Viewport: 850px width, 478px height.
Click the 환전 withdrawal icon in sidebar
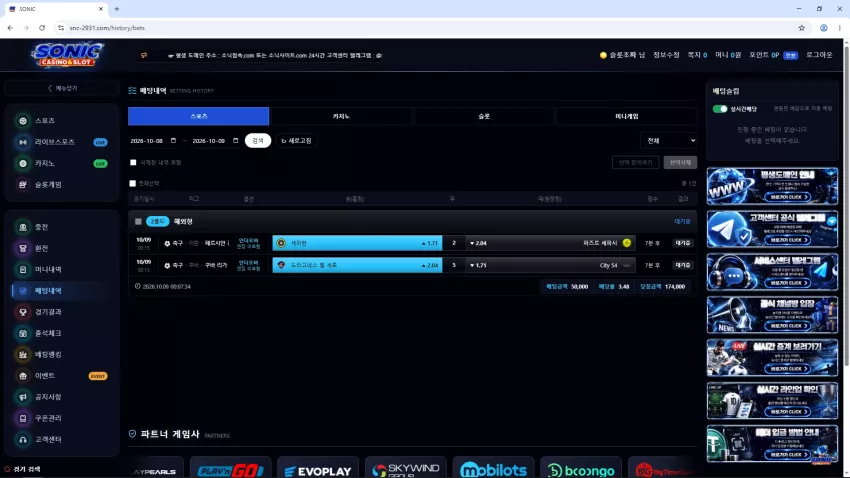pyautogui.click(x=23, y=248)
